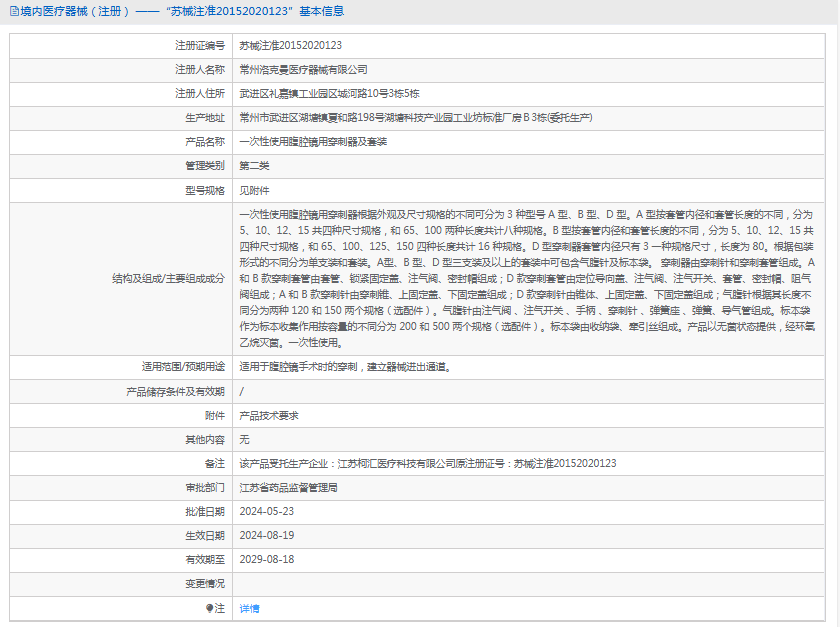Viewport: 840px width, 627px height.
Task: Click effective date 2024-08-19
Action: pyautogui.click(x=267, y=536)
